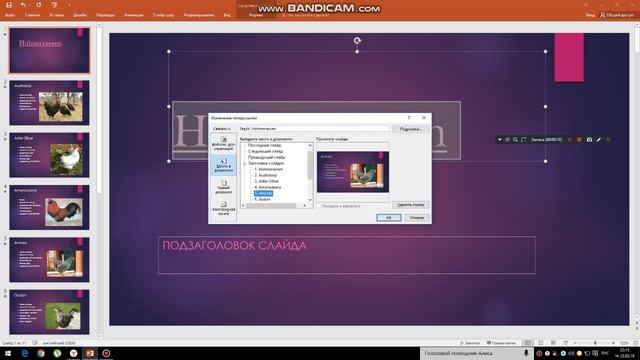Viewport: 640px width, 360px height.
Task: Select slide 3 thumbnail Adler Silber
Action: point(49,155)
